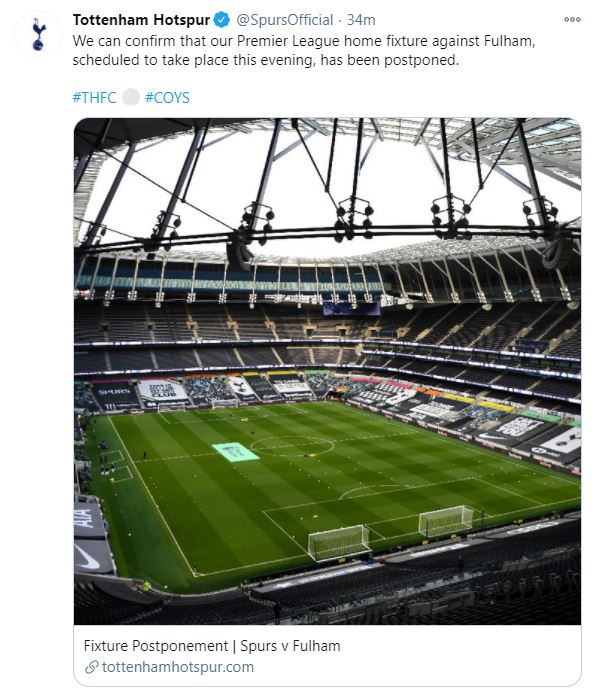Click the word 'postponed' in tweet text
Viewport: 595px width, 690px height.
click(421, 60)
